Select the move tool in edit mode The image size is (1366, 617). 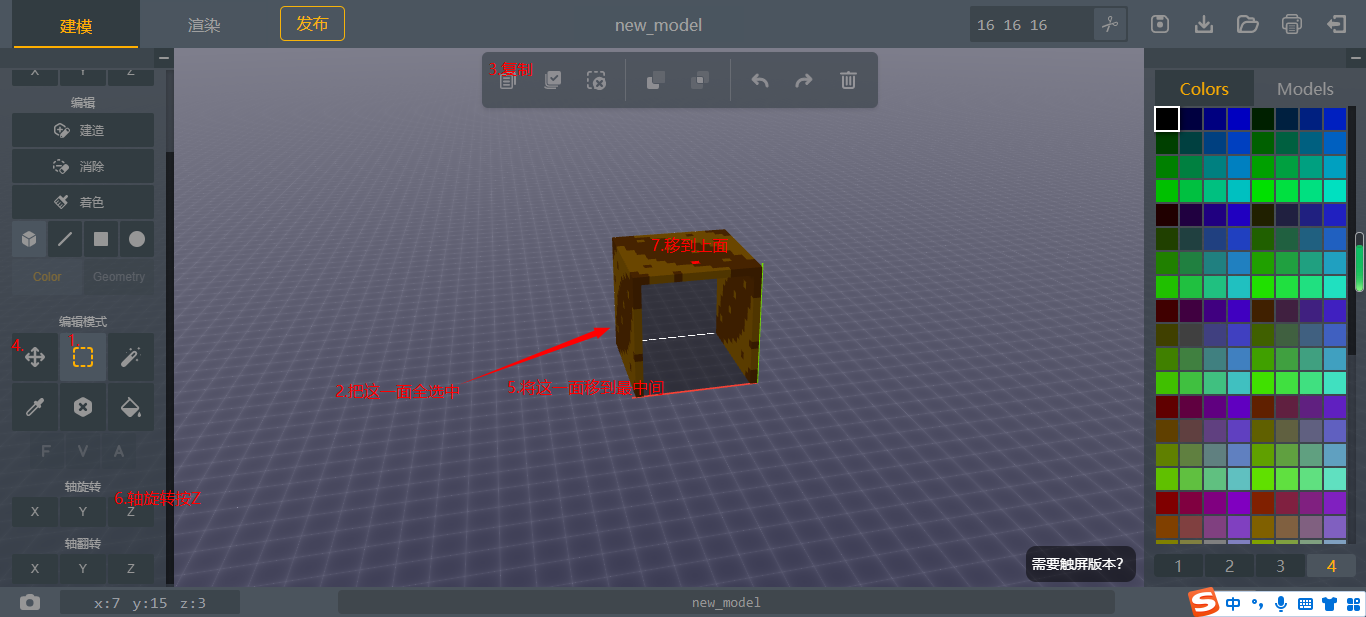point(35,357)
